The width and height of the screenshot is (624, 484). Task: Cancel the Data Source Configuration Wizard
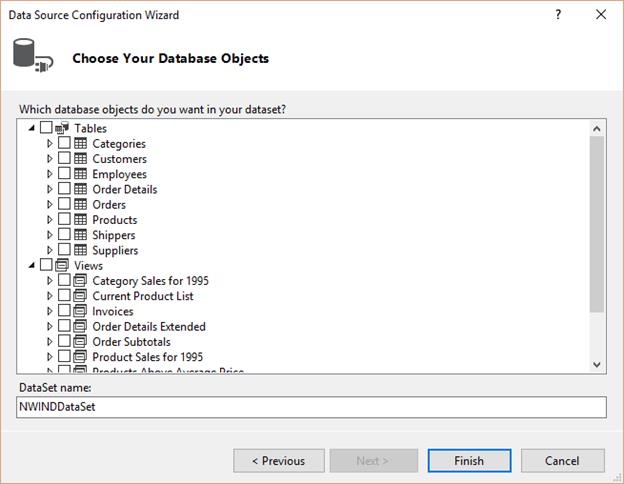tap(562, 461)
